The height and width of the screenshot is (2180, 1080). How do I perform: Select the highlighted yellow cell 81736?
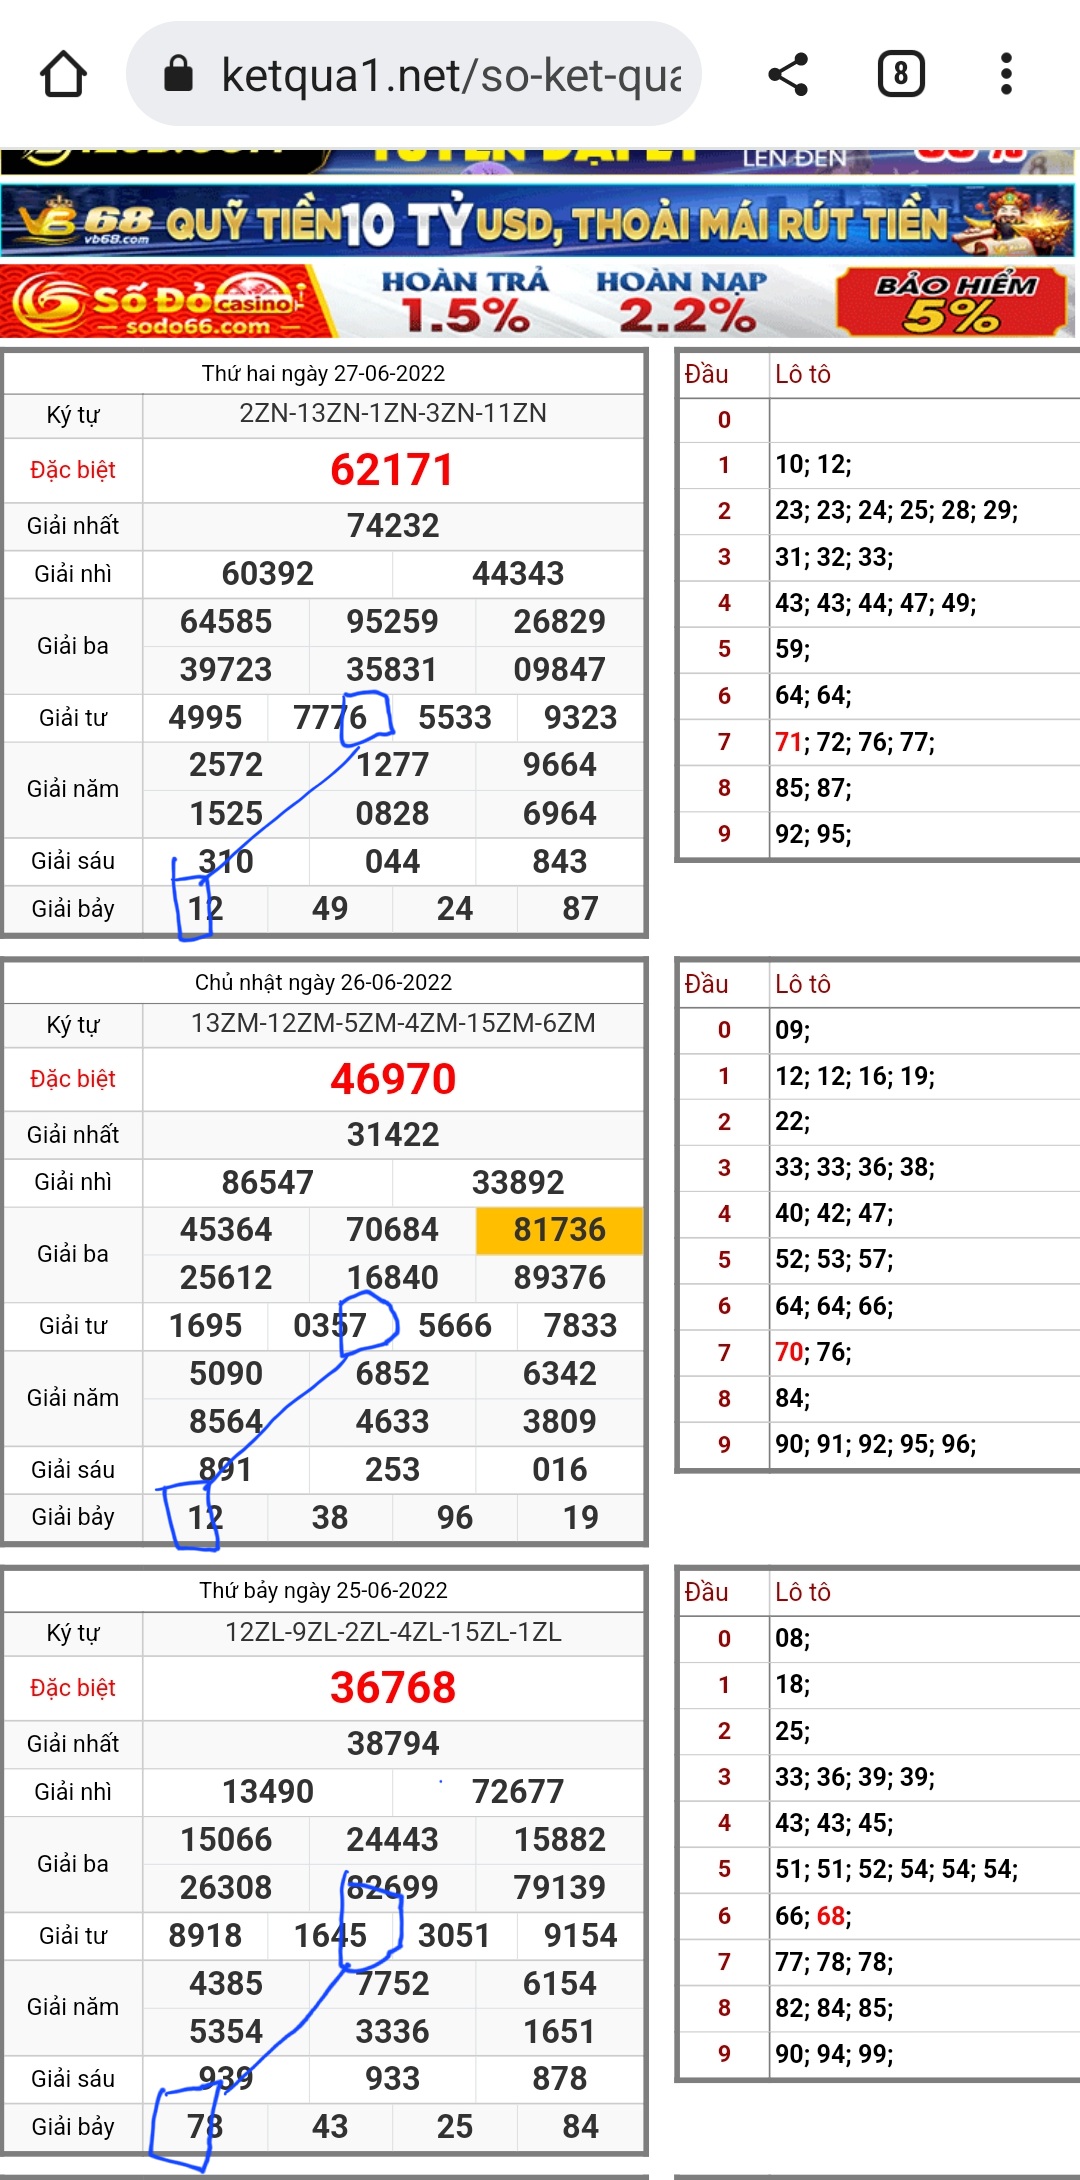559,1230
